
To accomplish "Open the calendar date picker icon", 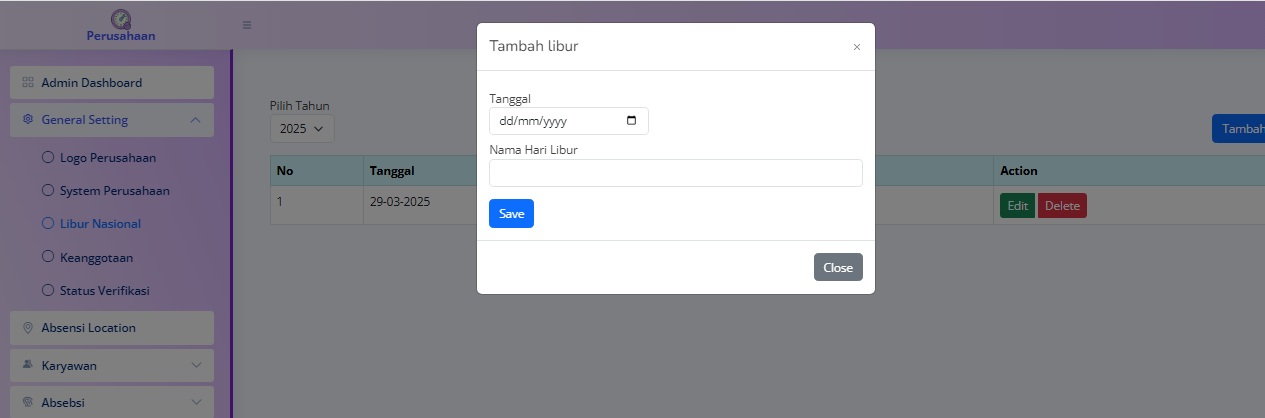I will coord(631,121).
